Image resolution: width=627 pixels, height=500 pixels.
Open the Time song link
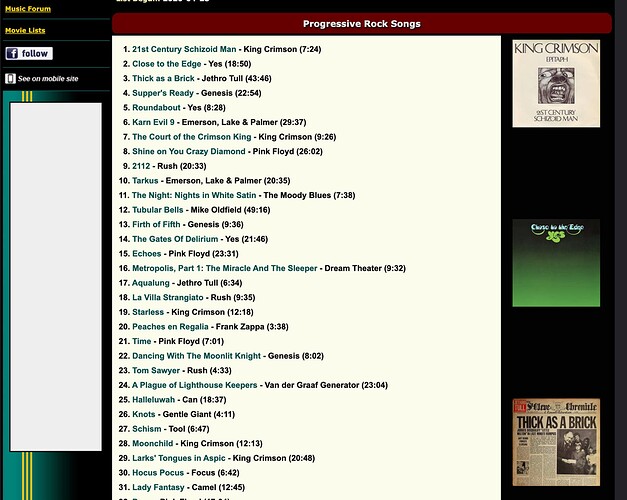pos(142,341)
